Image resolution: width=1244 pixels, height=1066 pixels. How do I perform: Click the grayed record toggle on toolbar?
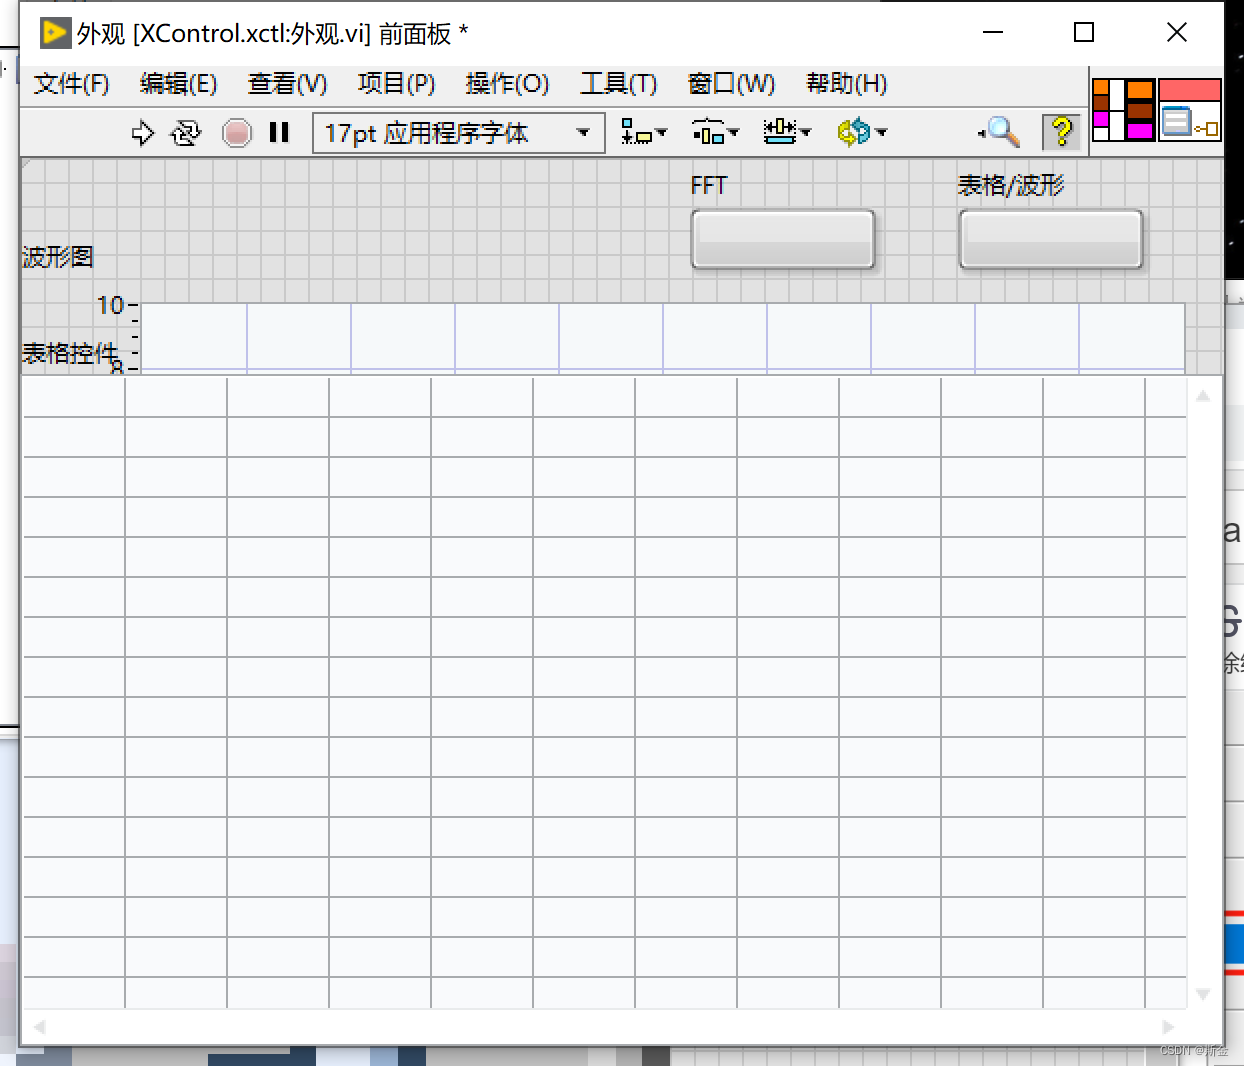(x=237, y=131)
